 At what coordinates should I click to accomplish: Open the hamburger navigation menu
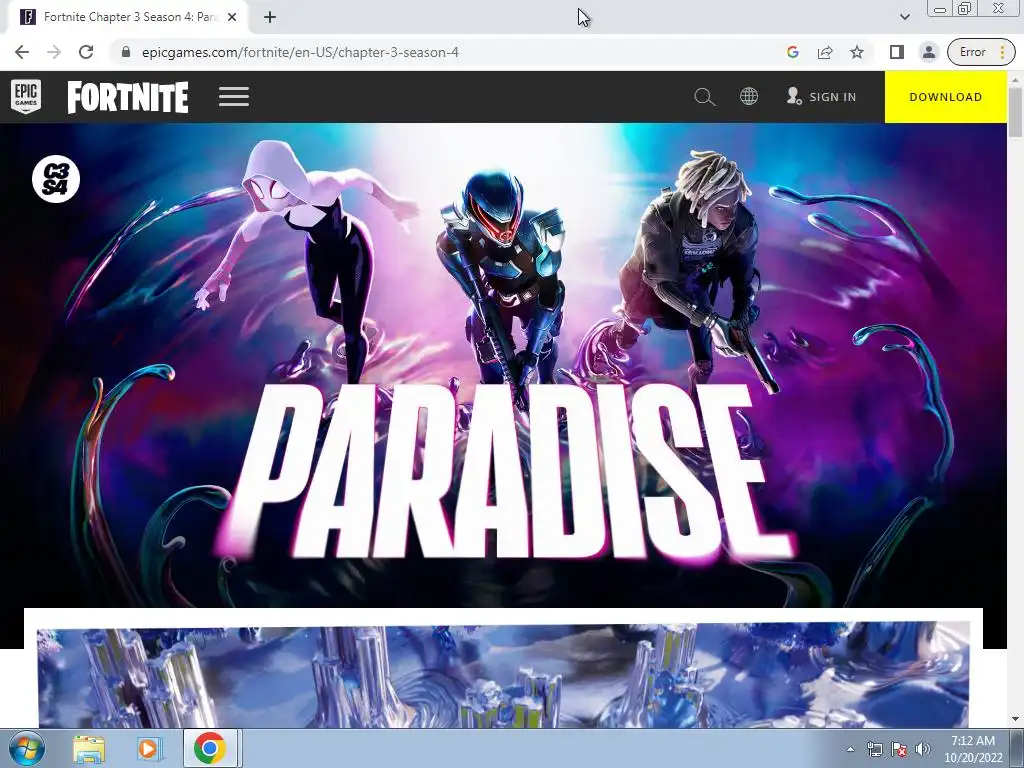234,97
